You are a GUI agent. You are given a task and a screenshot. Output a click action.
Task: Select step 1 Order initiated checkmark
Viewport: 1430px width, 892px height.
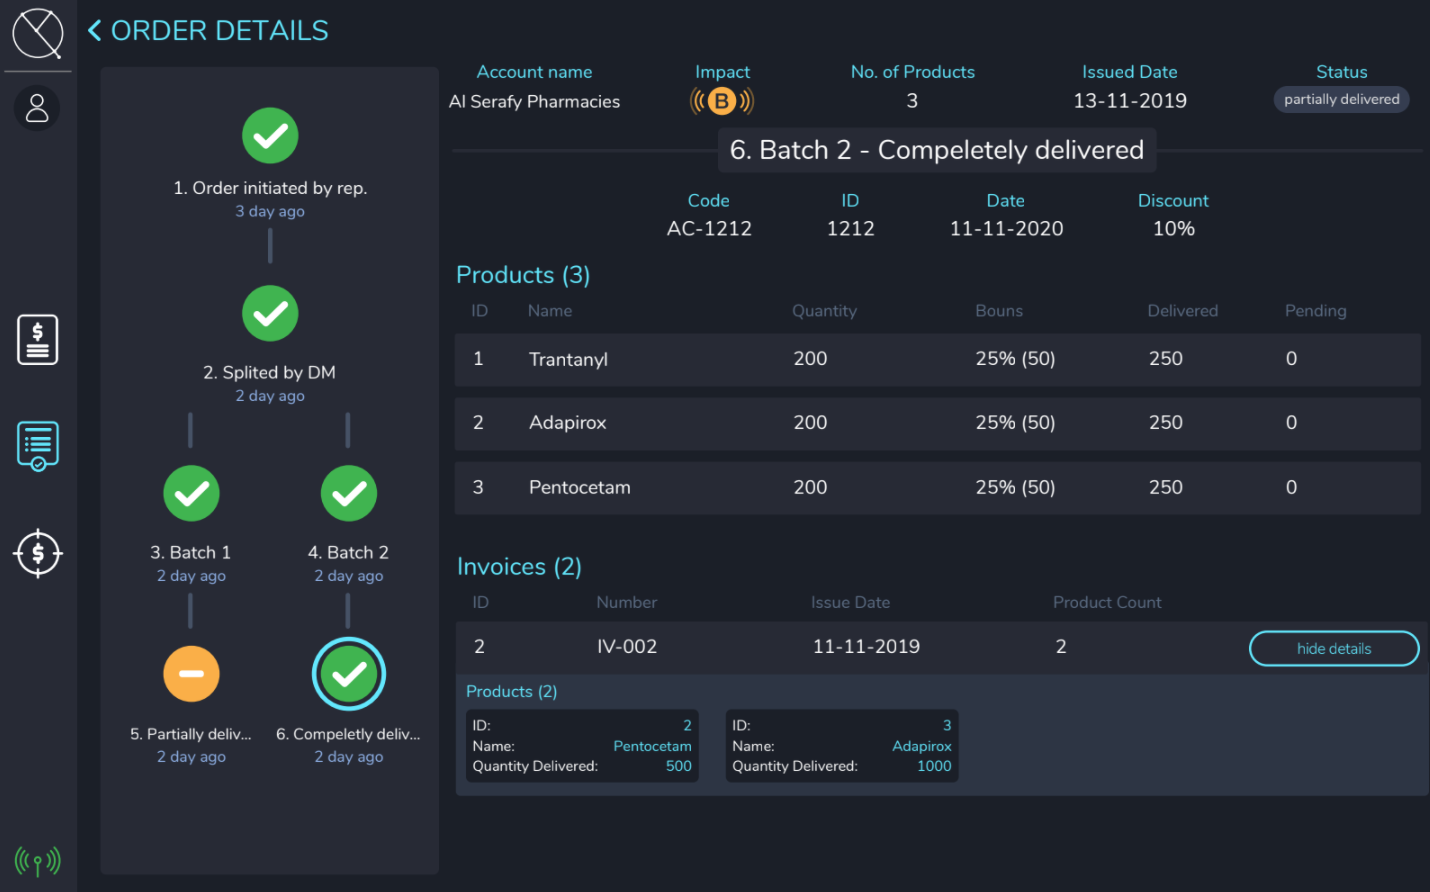[270, 135]
